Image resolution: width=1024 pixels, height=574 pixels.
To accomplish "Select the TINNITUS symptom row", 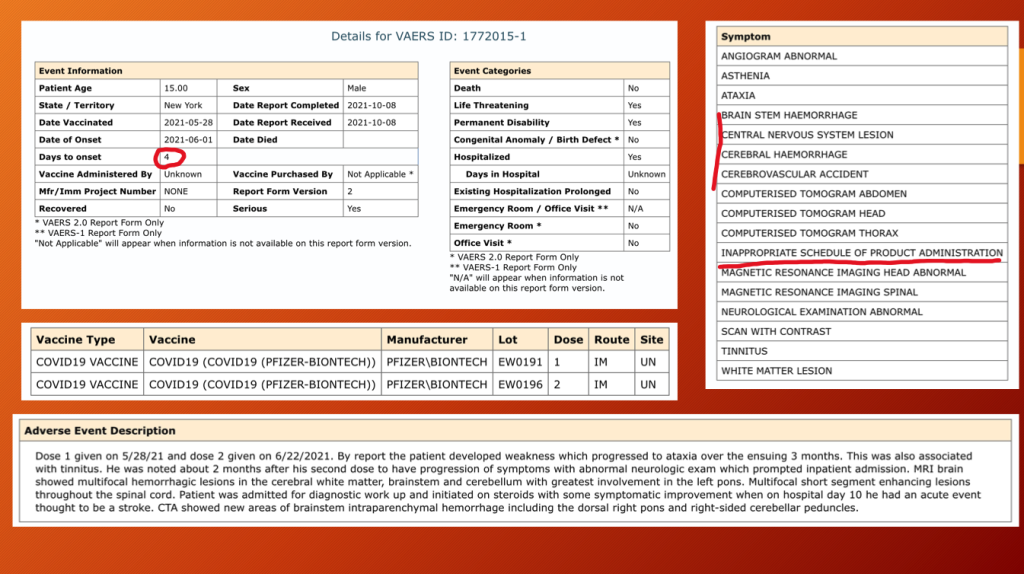I will coord(744,351).
